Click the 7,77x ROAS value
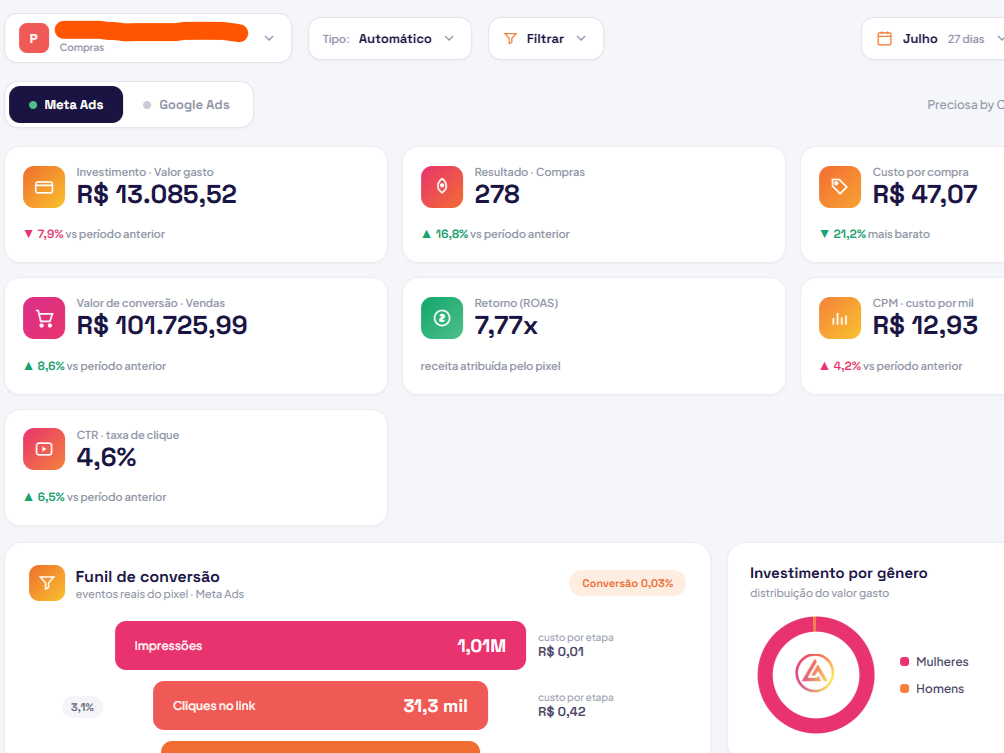 click(506, 326)
